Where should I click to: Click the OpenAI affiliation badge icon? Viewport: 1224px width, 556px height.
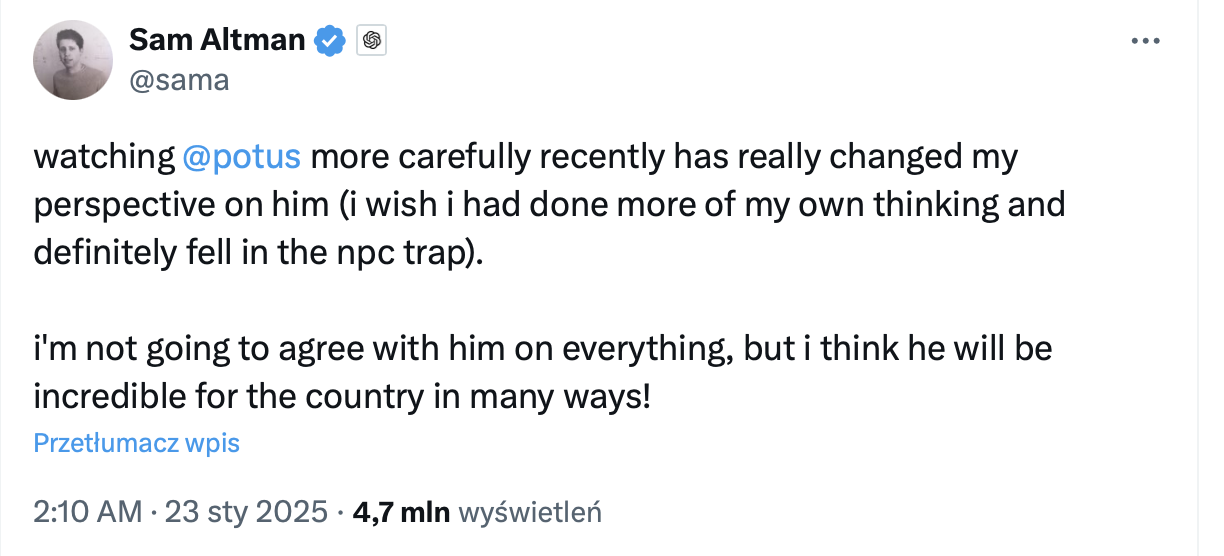372,40
